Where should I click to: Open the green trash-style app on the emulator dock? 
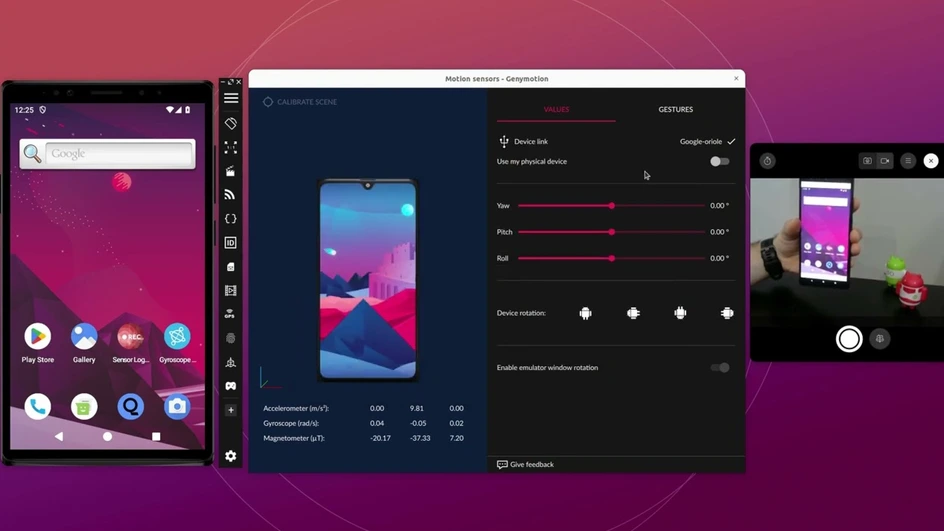(84, 407)
